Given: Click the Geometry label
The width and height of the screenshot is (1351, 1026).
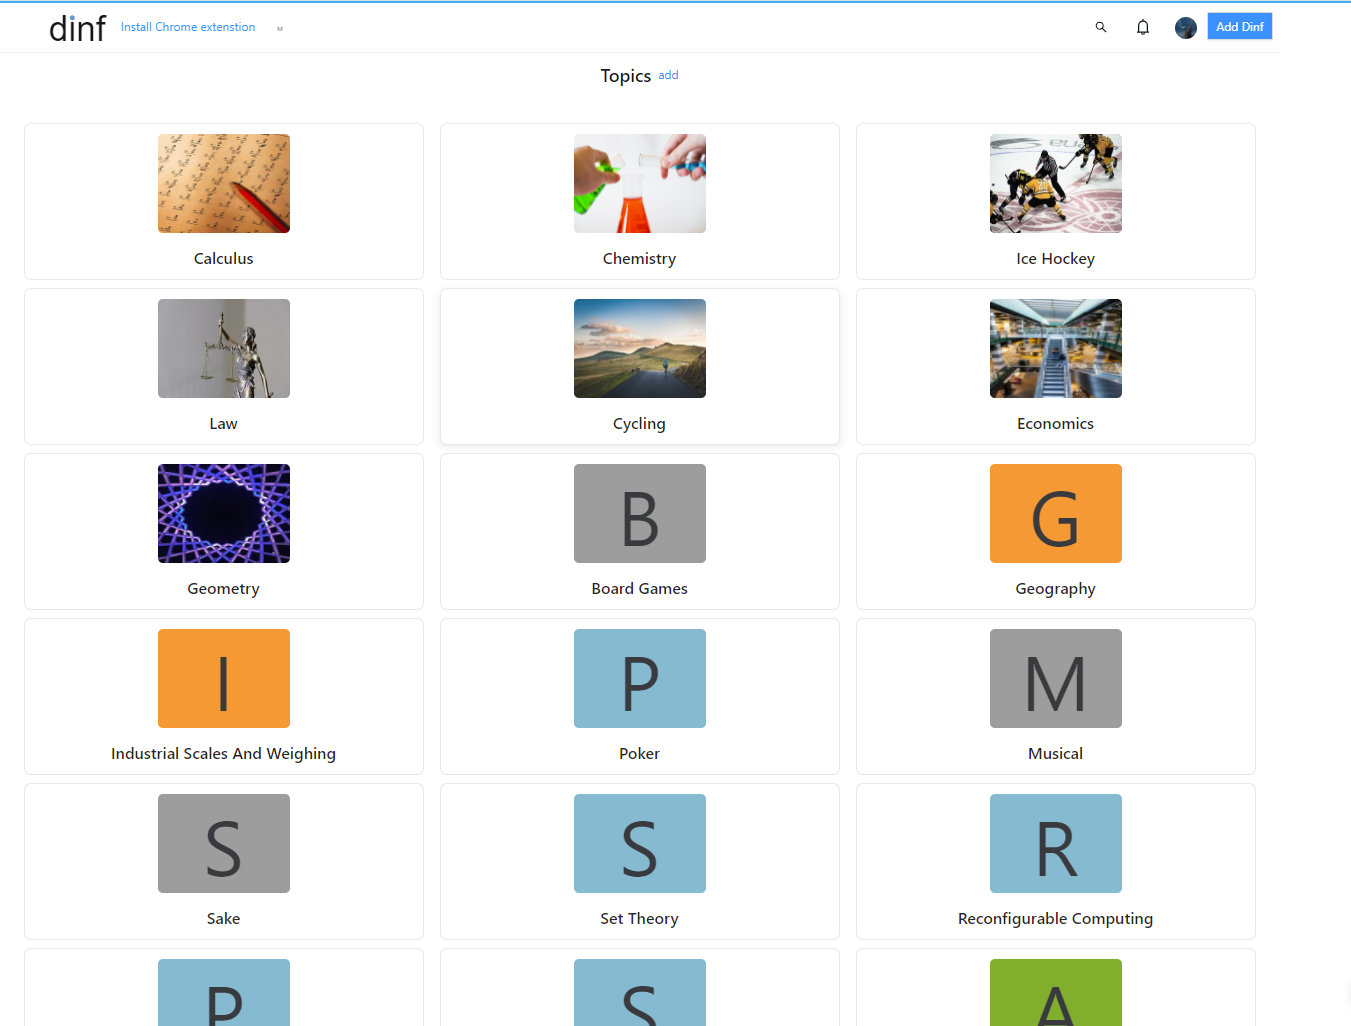Looking at the screenshot, I should tap(224, 589).
